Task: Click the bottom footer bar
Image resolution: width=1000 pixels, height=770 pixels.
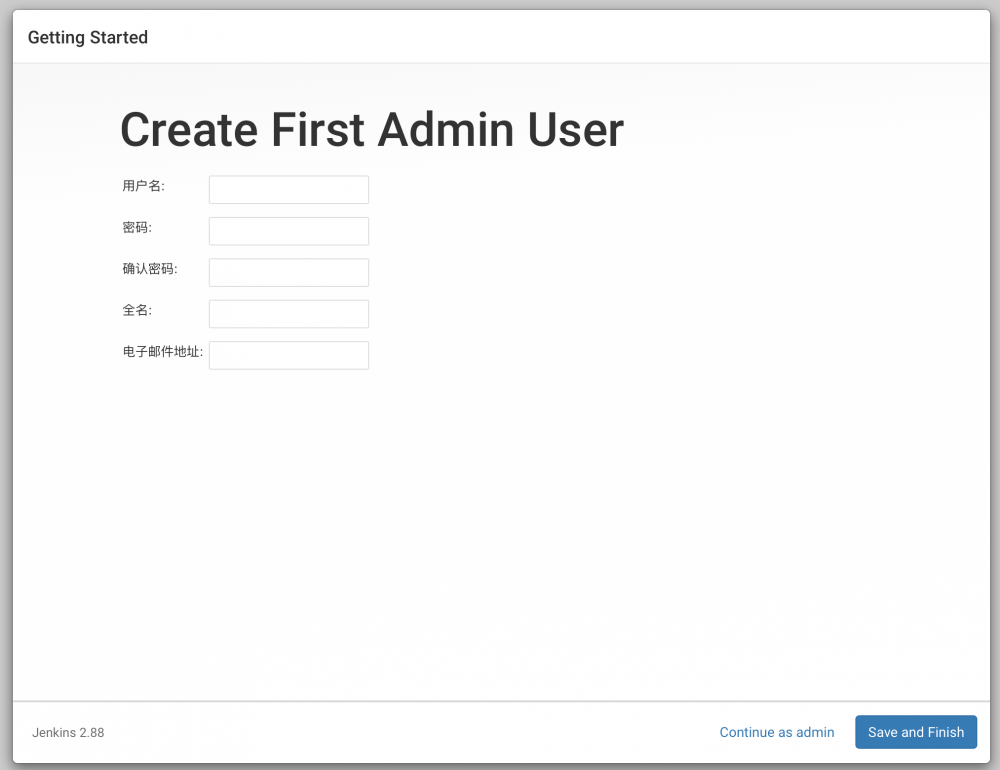Action: [450, 732]
